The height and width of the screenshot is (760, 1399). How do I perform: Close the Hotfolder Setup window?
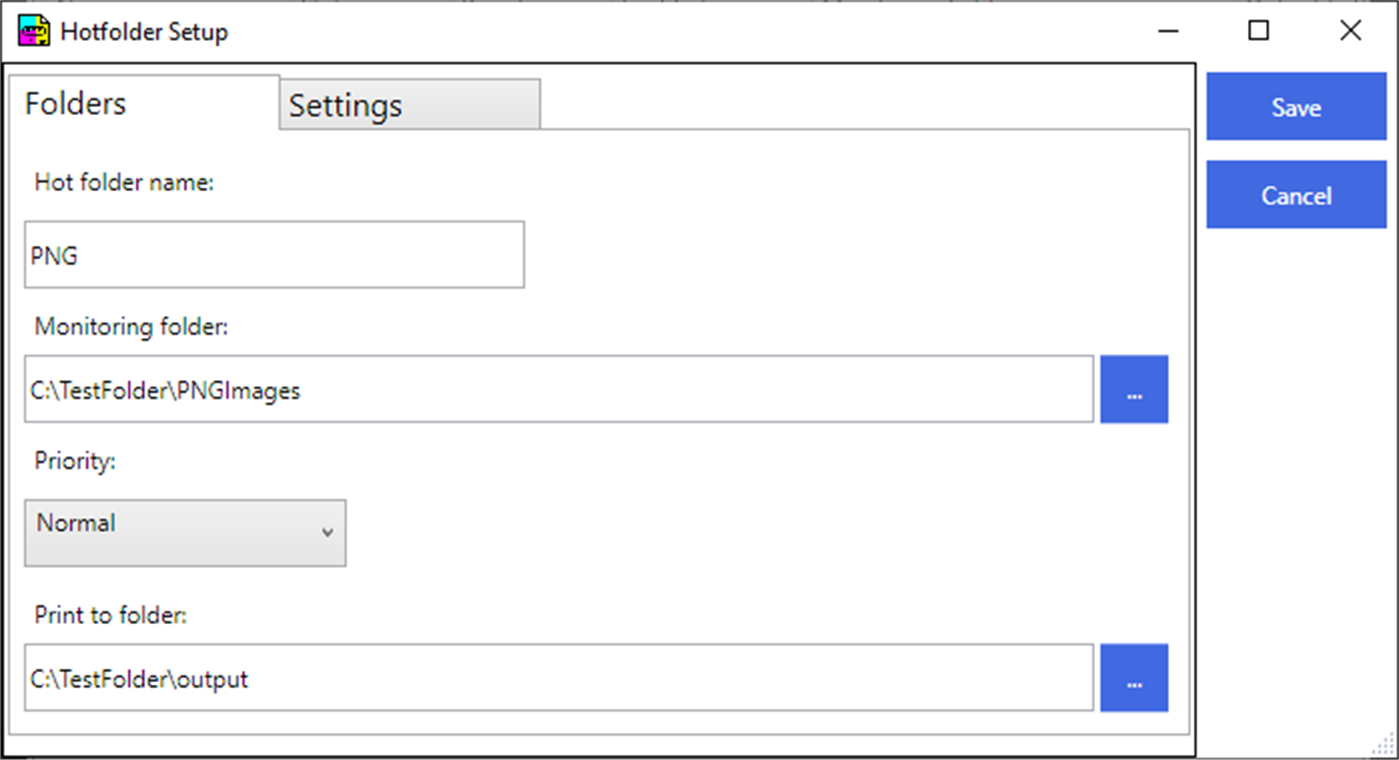click(x=1349, y=31)
